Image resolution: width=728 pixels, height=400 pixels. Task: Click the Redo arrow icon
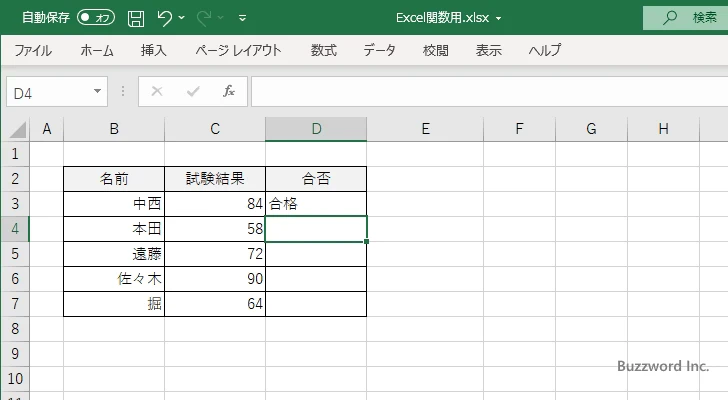tap(204, 18)
